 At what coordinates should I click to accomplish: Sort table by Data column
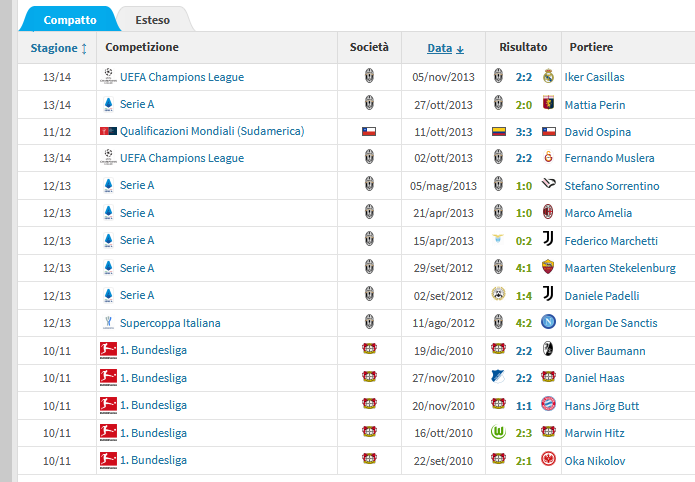coord(440,48)
